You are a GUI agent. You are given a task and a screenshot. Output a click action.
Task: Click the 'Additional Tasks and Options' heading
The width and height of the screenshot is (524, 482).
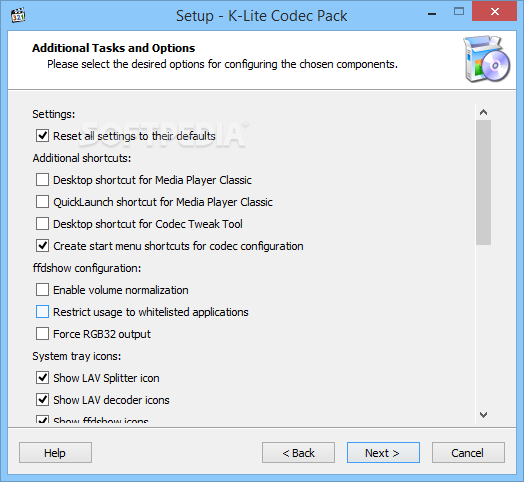pos(114,48)
